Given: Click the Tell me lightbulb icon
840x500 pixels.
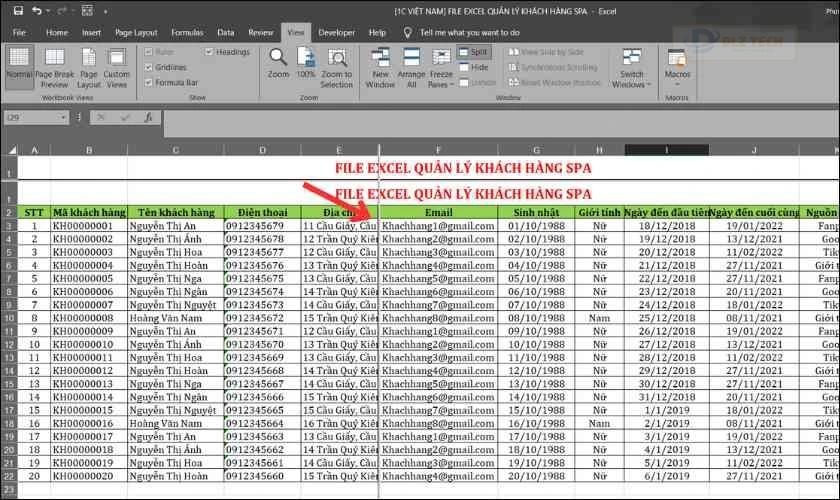Looking at the screenshot, I should (408, 33).
